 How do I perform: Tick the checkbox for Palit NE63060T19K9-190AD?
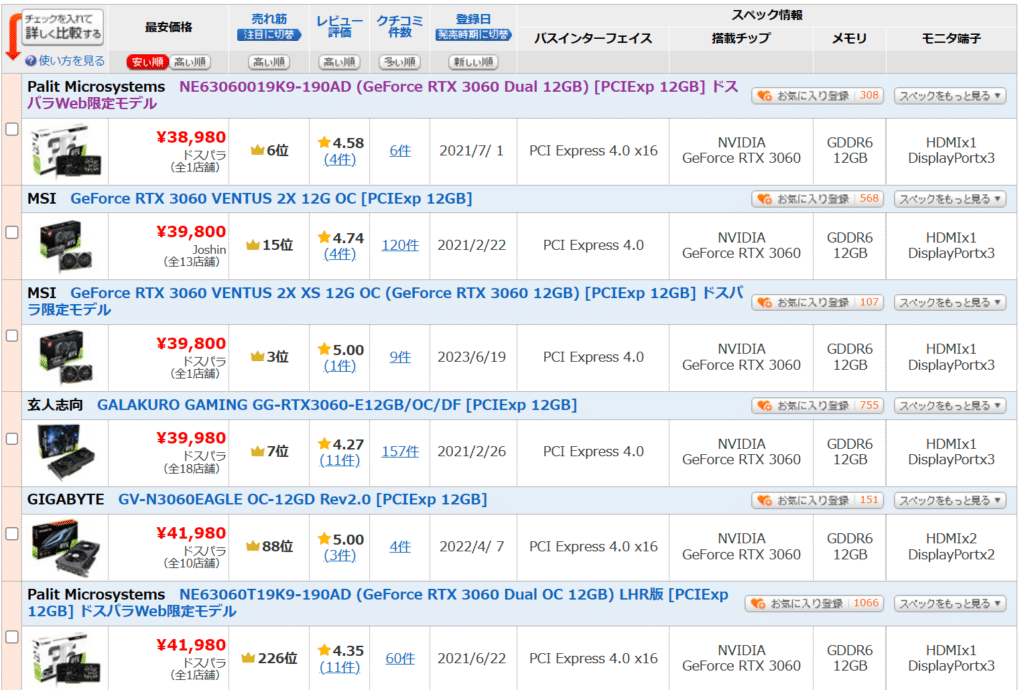(12, 636)
